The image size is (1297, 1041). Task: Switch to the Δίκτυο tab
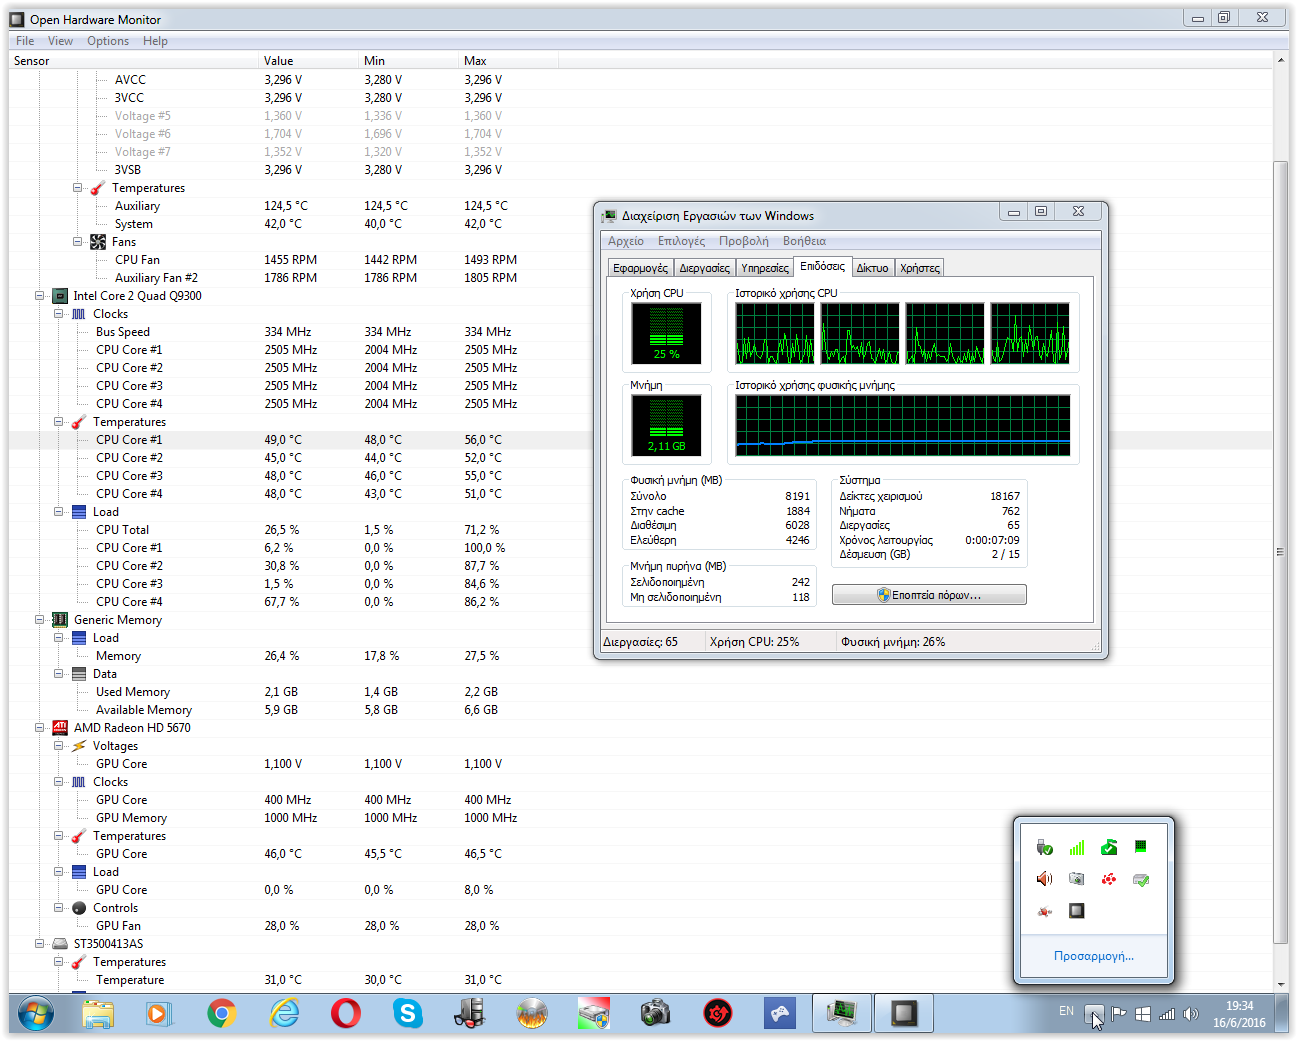pyautogui.click(x=873, y=268)
